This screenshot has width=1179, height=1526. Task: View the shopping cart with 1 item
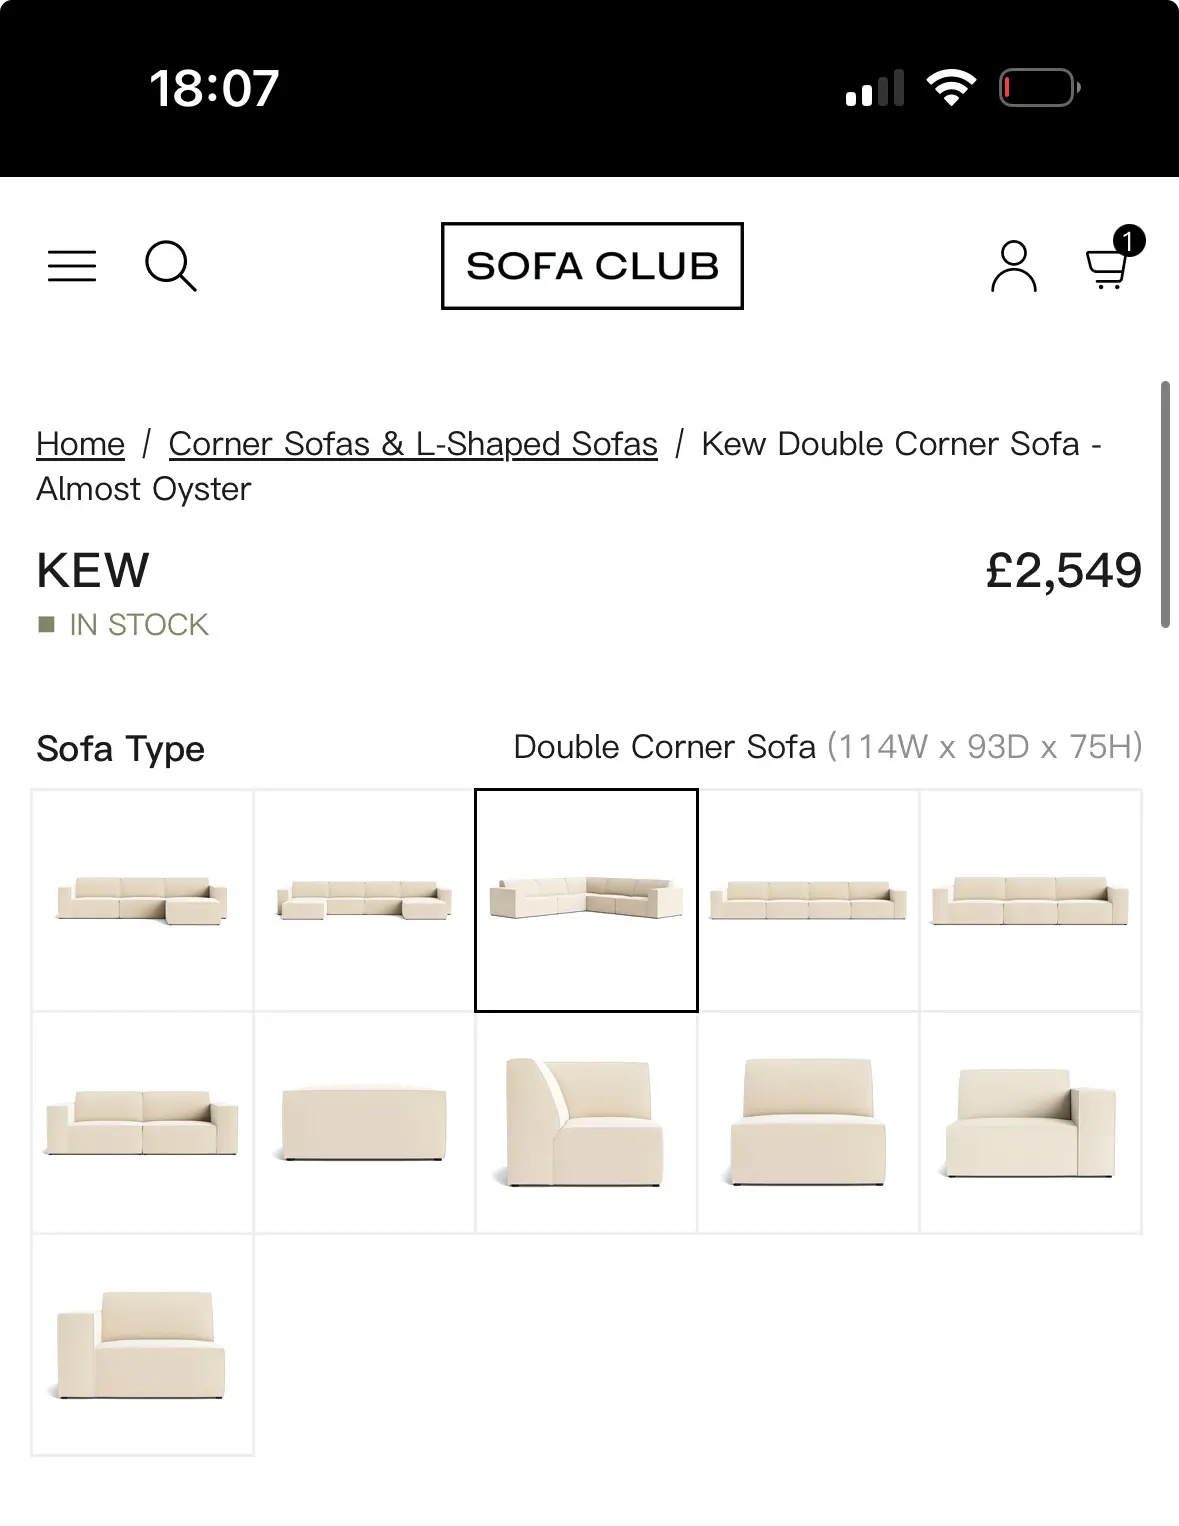1109,264
